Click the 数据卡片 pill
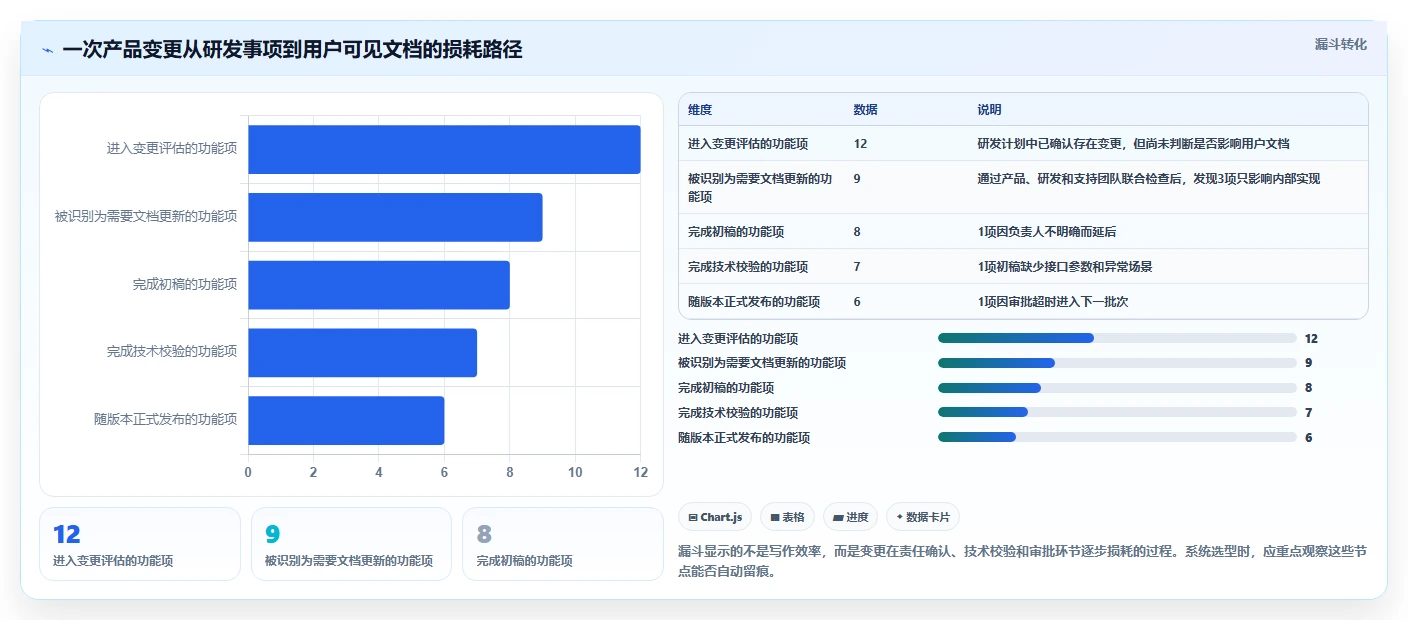The height and width of the screenshot is (620, 1408). tap(923, 517)
